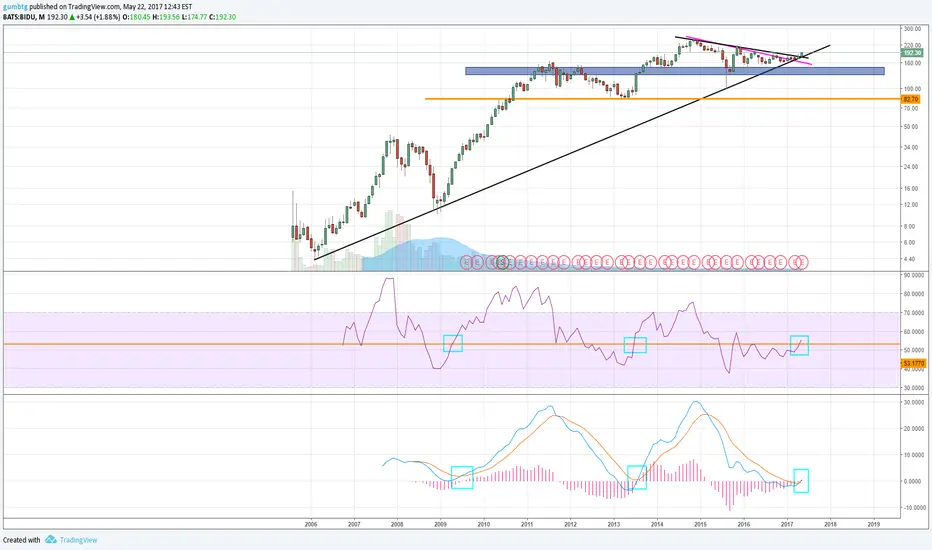The image size is (932, 550).
Task: Click the first earnings E marker near 2009
Action: tap(467, 262)
